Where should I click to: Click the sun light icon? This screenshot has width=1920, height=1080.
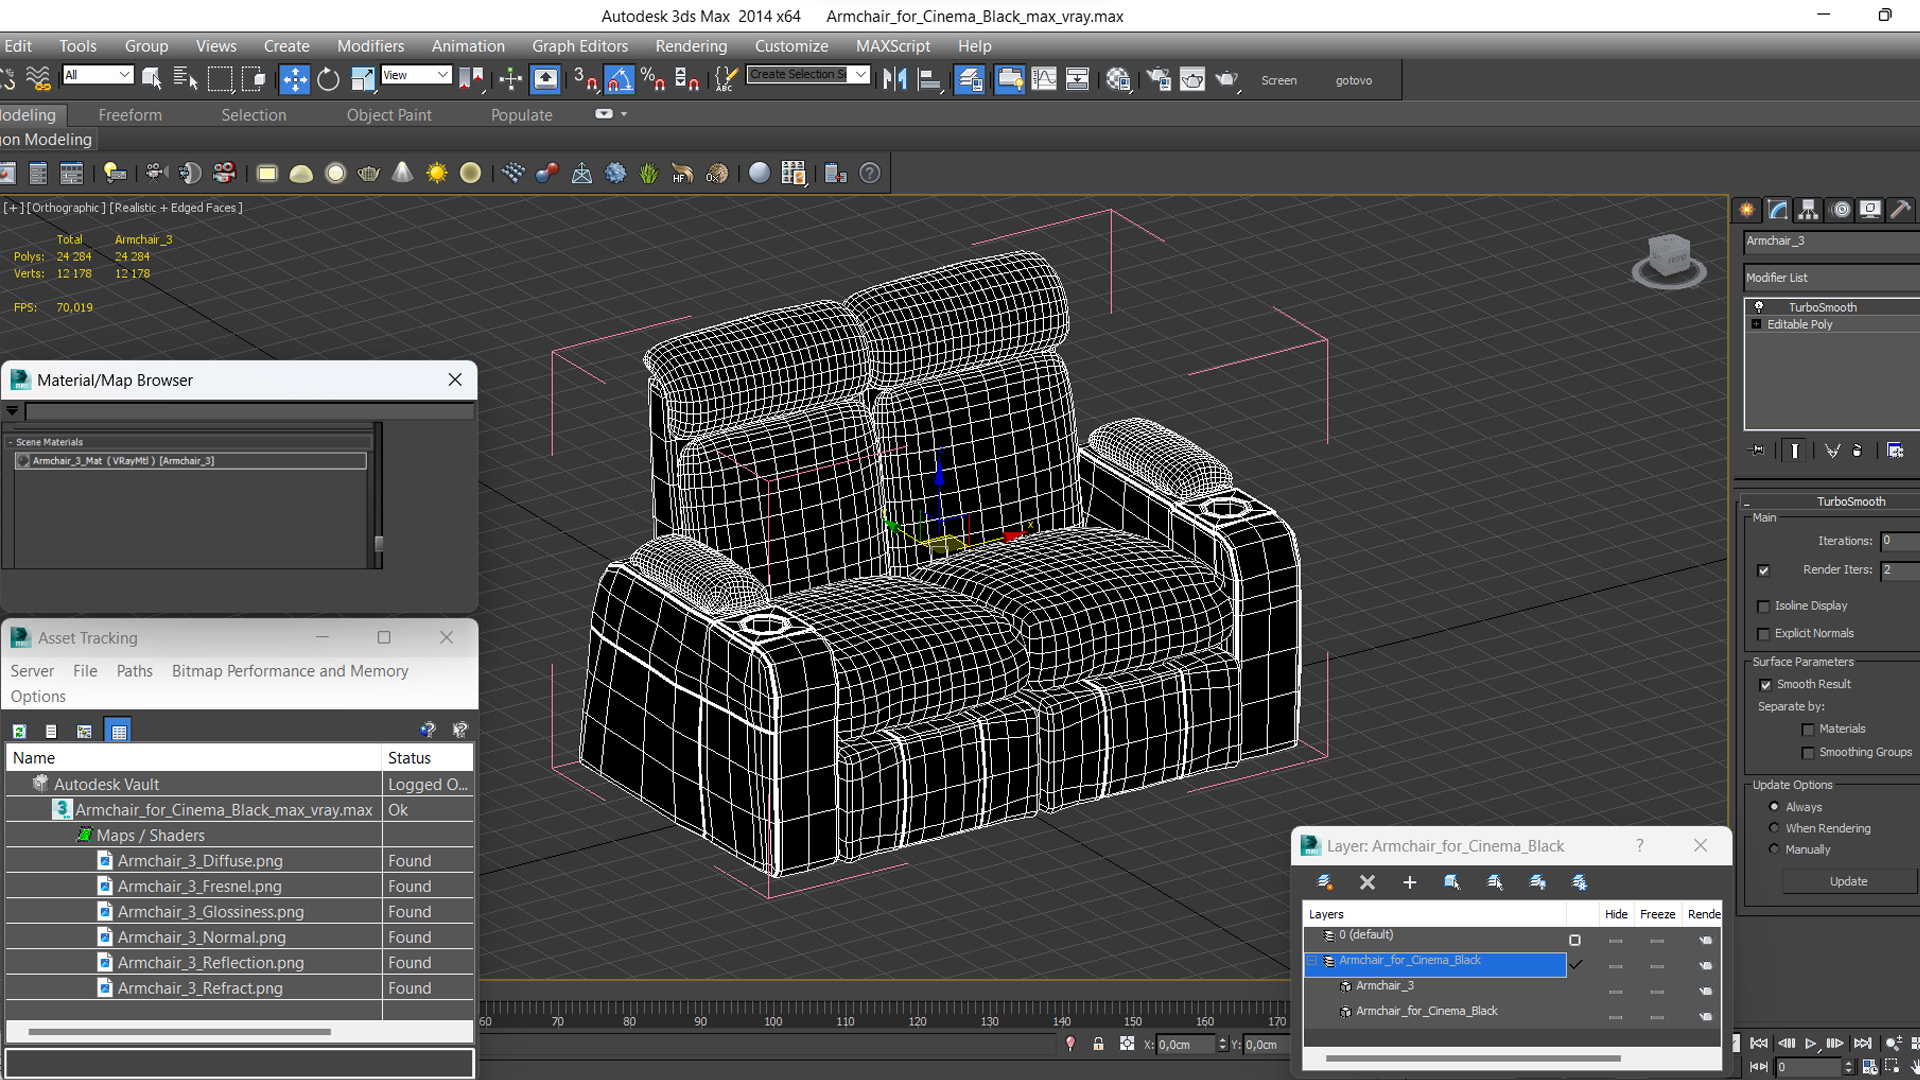point(436,173)
